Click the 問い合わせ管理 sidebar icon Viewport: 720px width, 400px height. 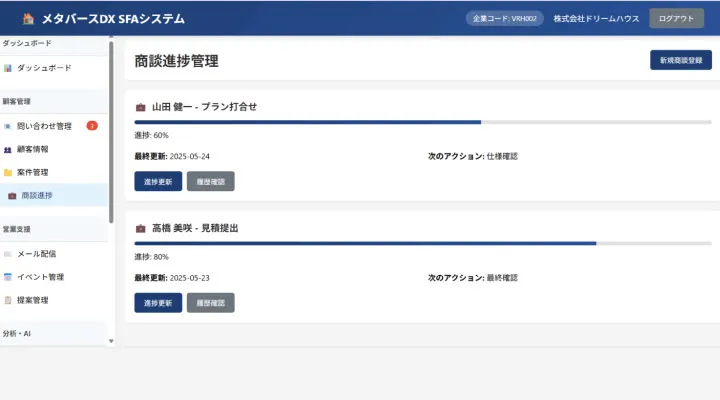point(8,126)
